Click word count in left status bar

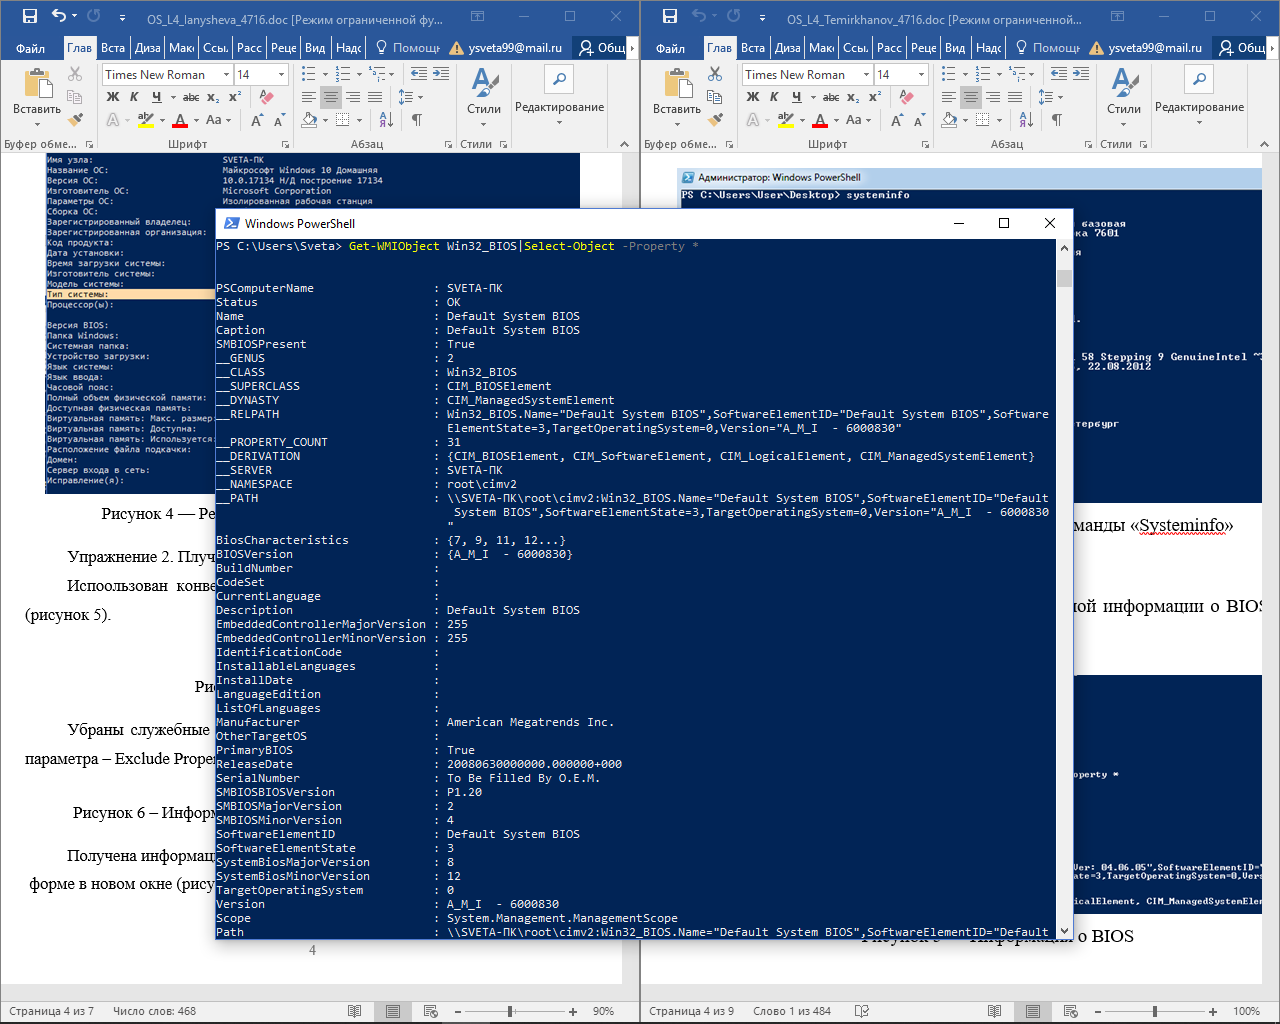click(x=154, y=1011)
